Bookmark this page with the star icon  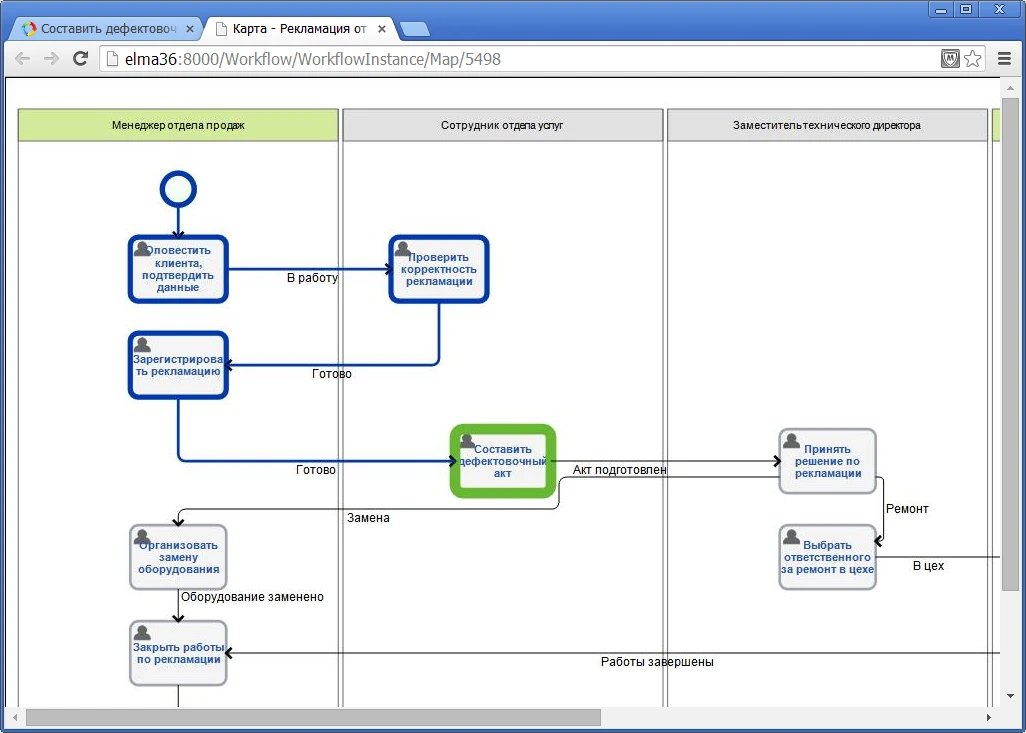click(972, 59)
